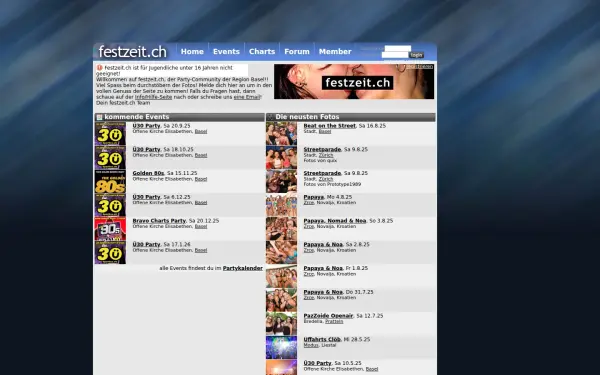
Task: Open the festzeit.ch banner image
Action: click(x=354, y=82)
